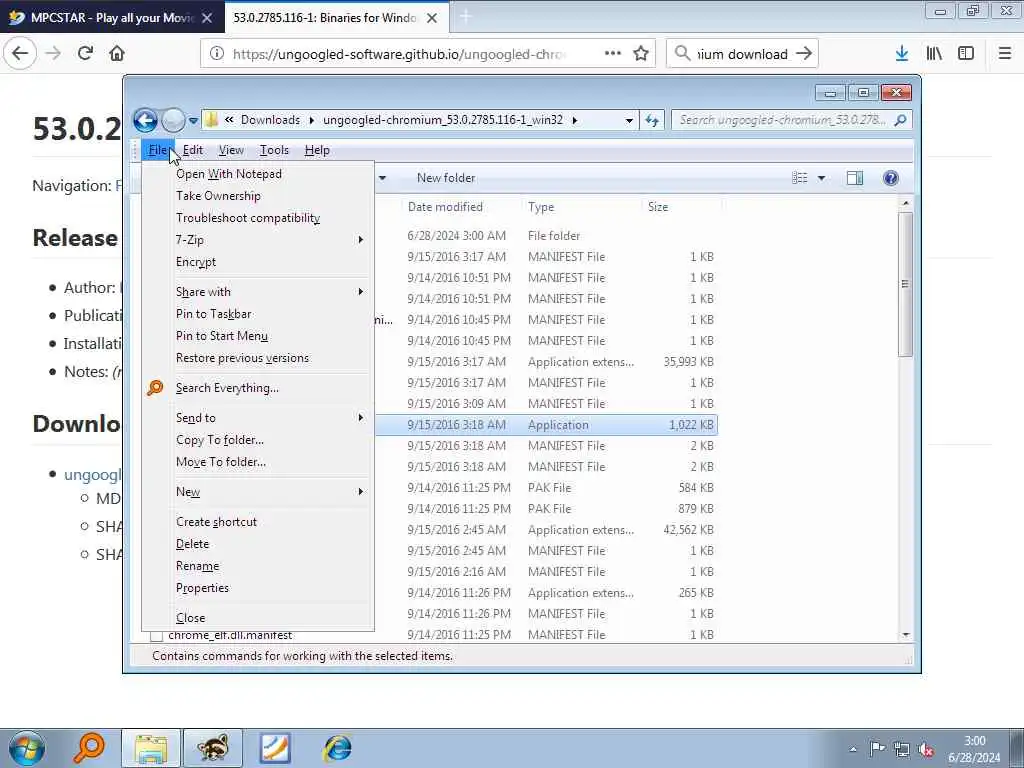Click the New folder button

click(x=446, y=178)
